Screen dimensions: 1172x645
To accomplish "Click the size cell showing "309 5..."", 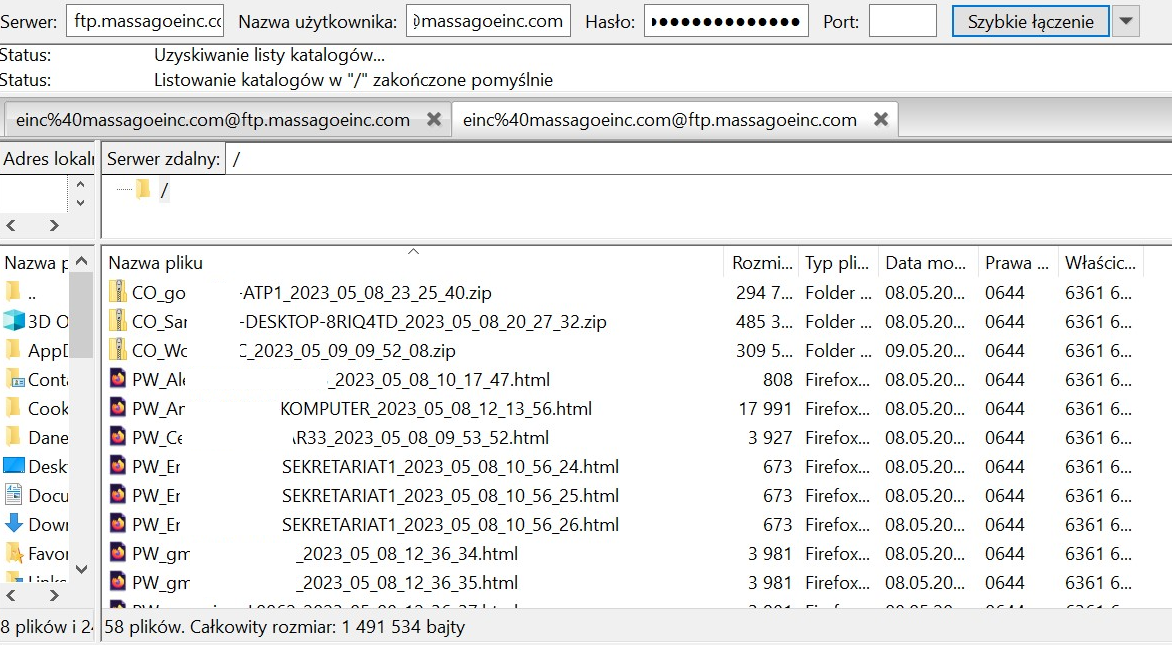I will click(764, 351).
